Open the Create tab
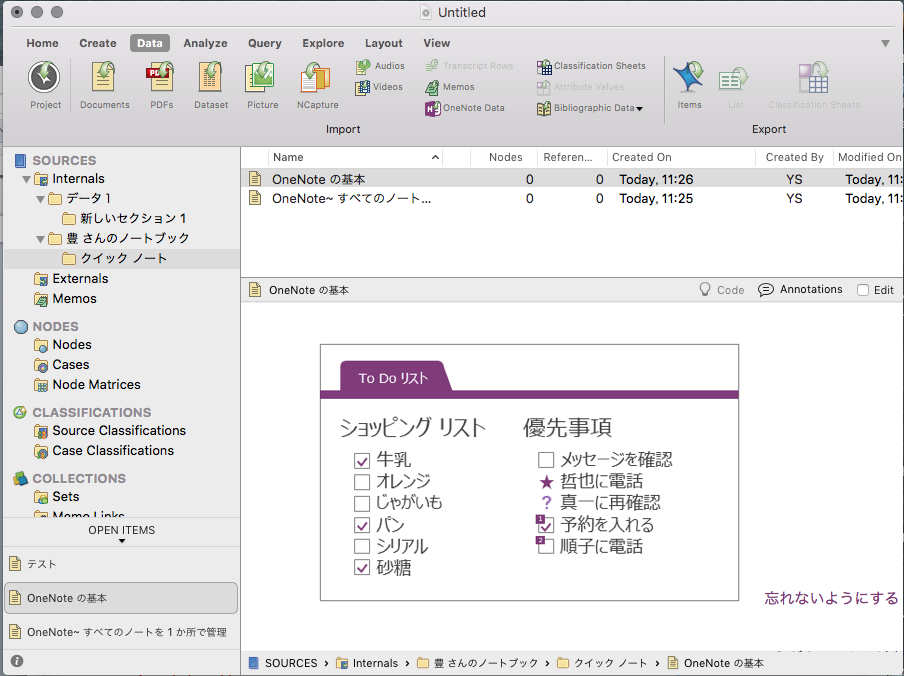 [97, 43]
